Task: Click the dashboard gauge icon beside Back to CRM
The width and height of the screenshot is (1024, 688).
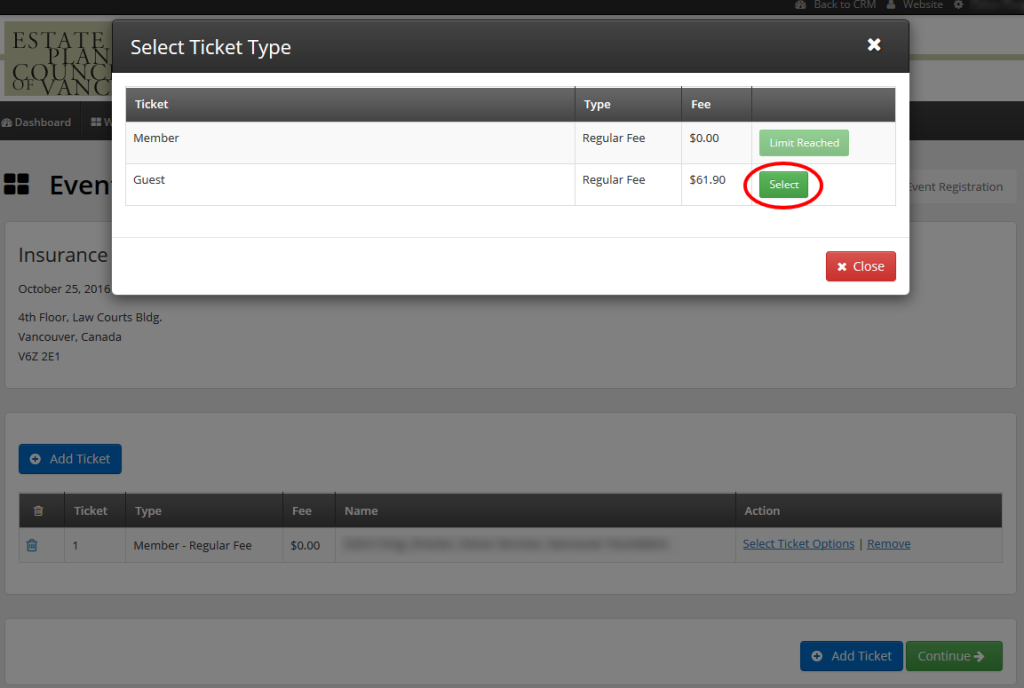Action: pos(800,5)
